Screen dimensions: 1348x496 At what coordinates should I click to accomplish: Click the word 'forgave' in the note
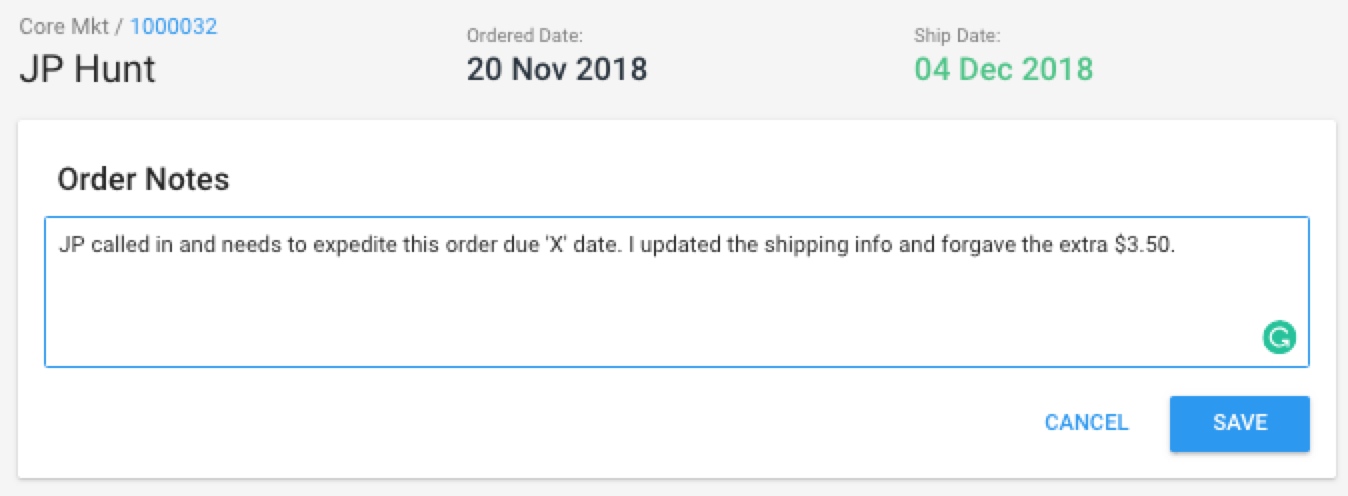click(x=976, y=246)
